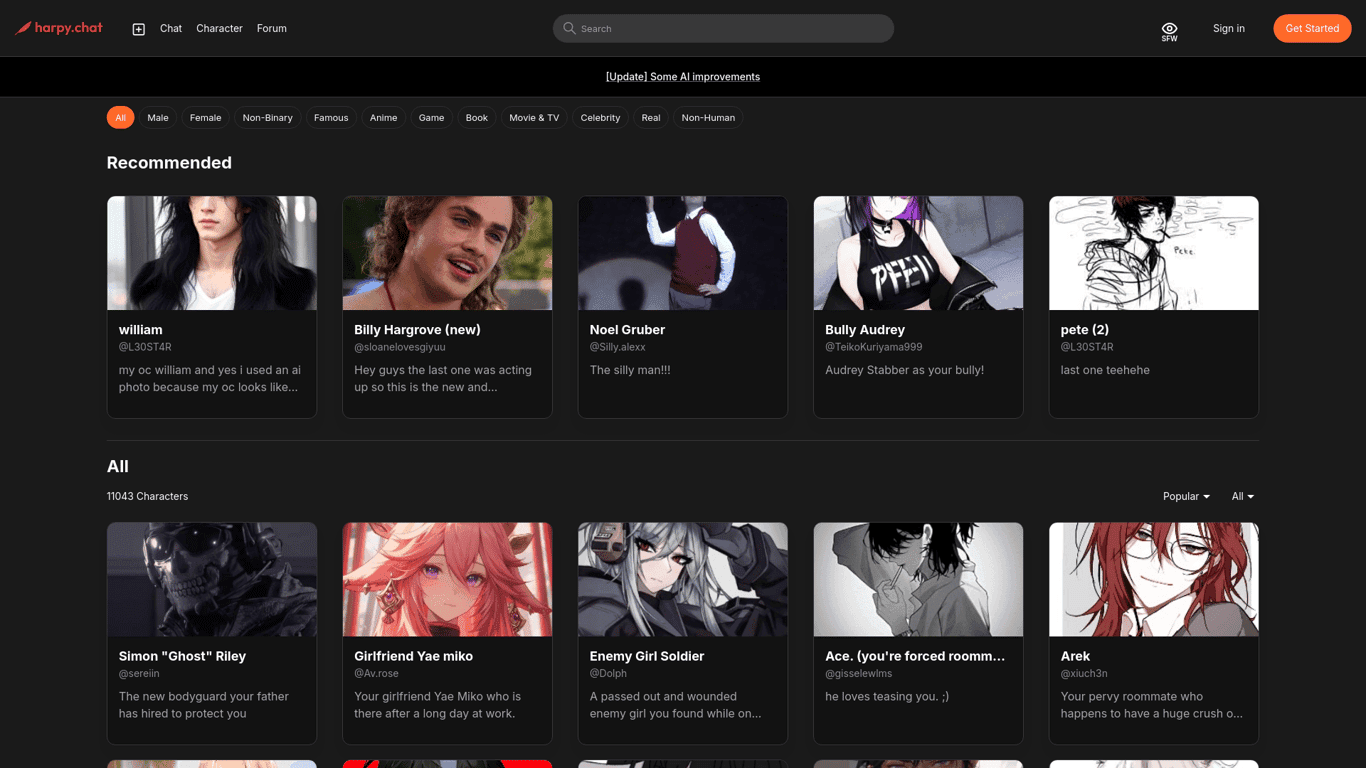The height and width of the screenshot is (768, 1366).
Task: Select the All category chip
Action: click(120, 118)
